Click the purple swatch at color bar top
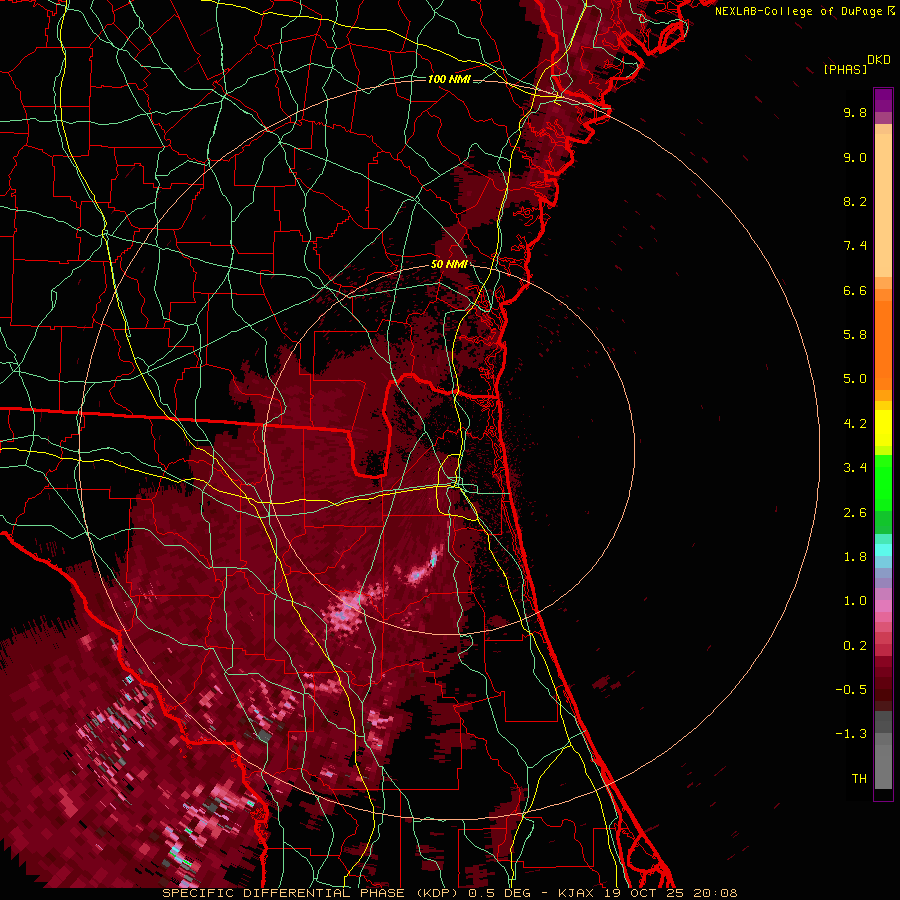Image resolution: width=900 pixels, height=900 pixels. (x=883, y=100)
